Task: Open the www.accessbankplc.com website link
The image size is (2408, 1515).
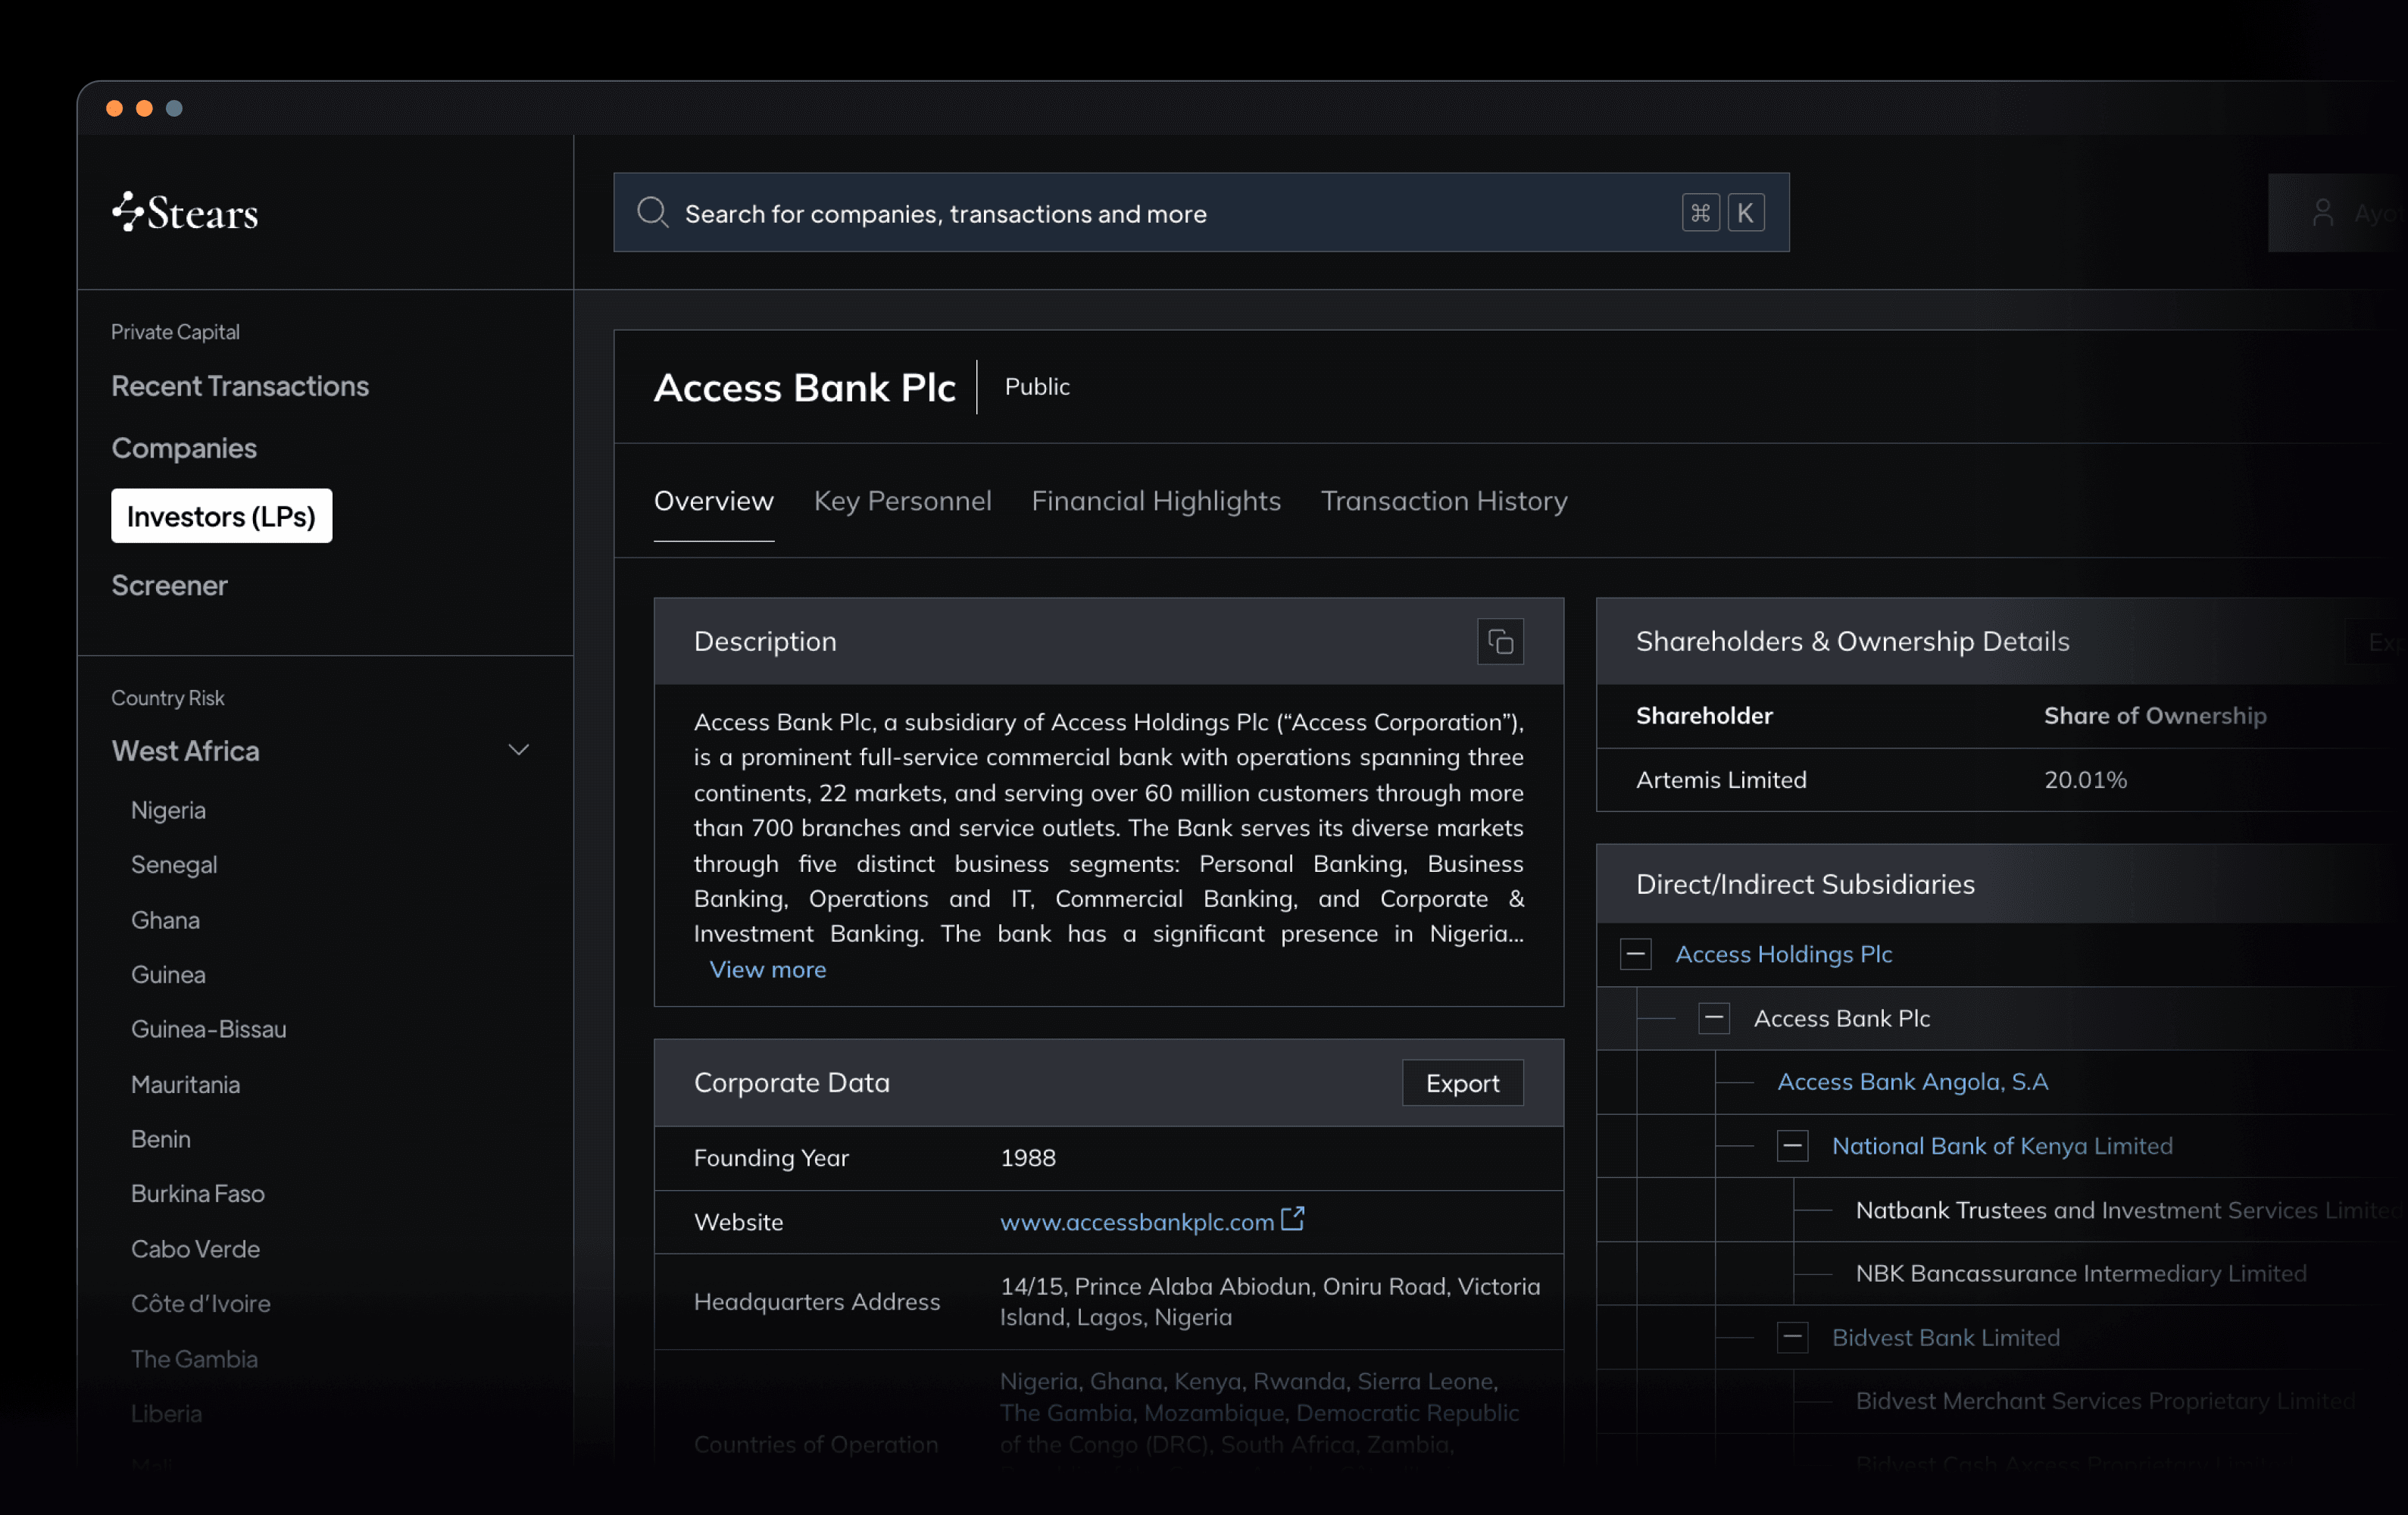Action: point(1137,1221)
